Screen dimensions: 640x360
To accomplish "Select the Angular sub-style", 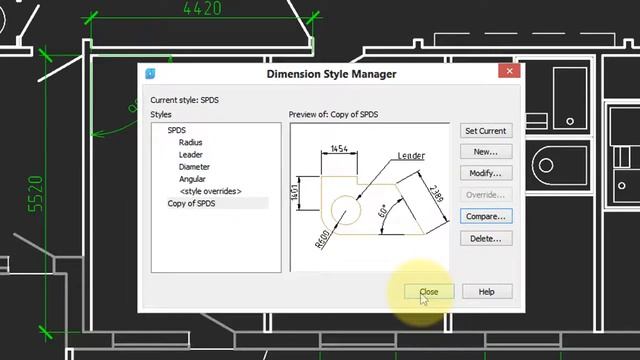I will click(x=192, y=179).
